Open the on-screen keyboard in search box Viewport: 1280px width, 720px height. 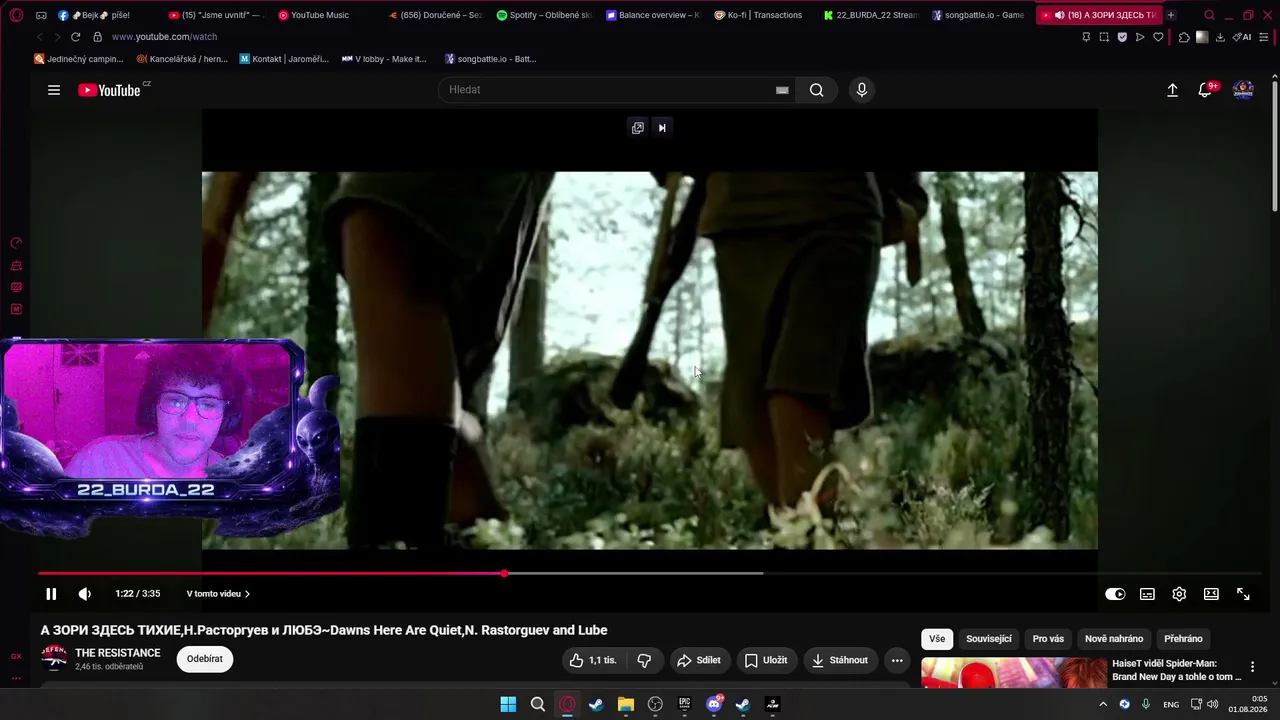click(x=782, y=90)
